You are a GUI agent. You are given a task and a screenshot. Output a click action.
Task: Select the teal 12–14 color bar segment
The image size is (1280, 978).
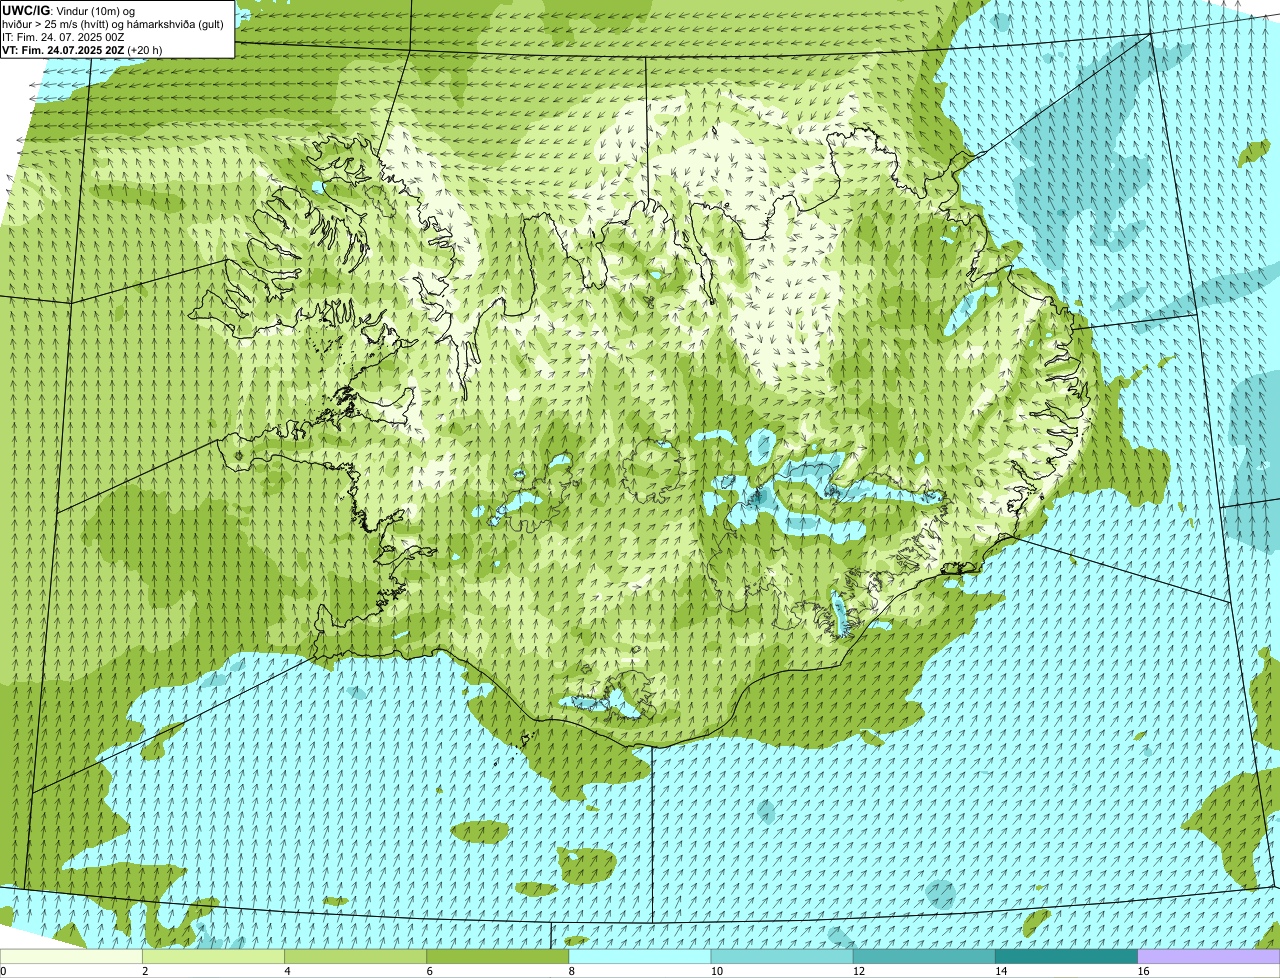924,956
